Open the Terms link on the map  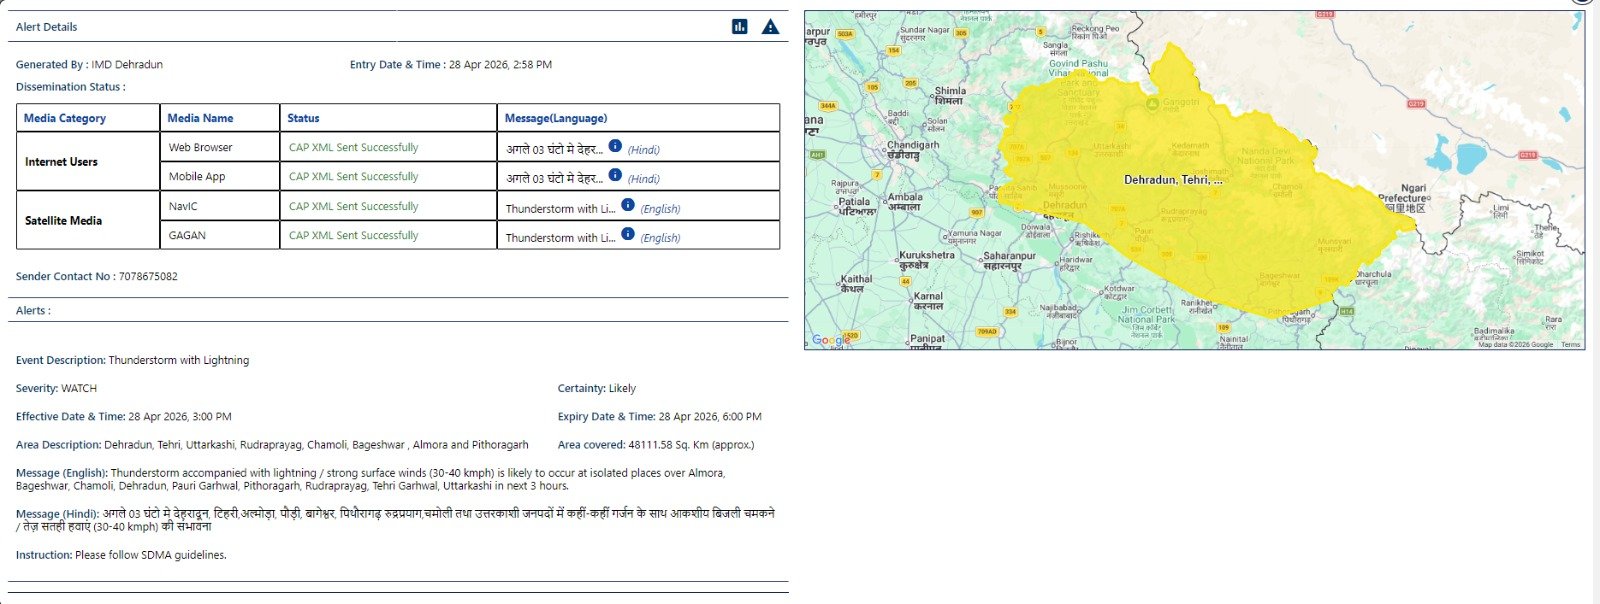(1571, 344)
